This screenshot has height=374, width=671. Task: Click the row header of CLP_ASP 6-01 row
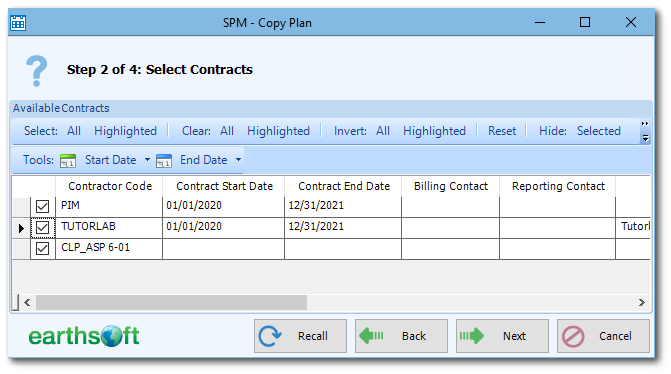pyautogui.click(x=21, y=249)
